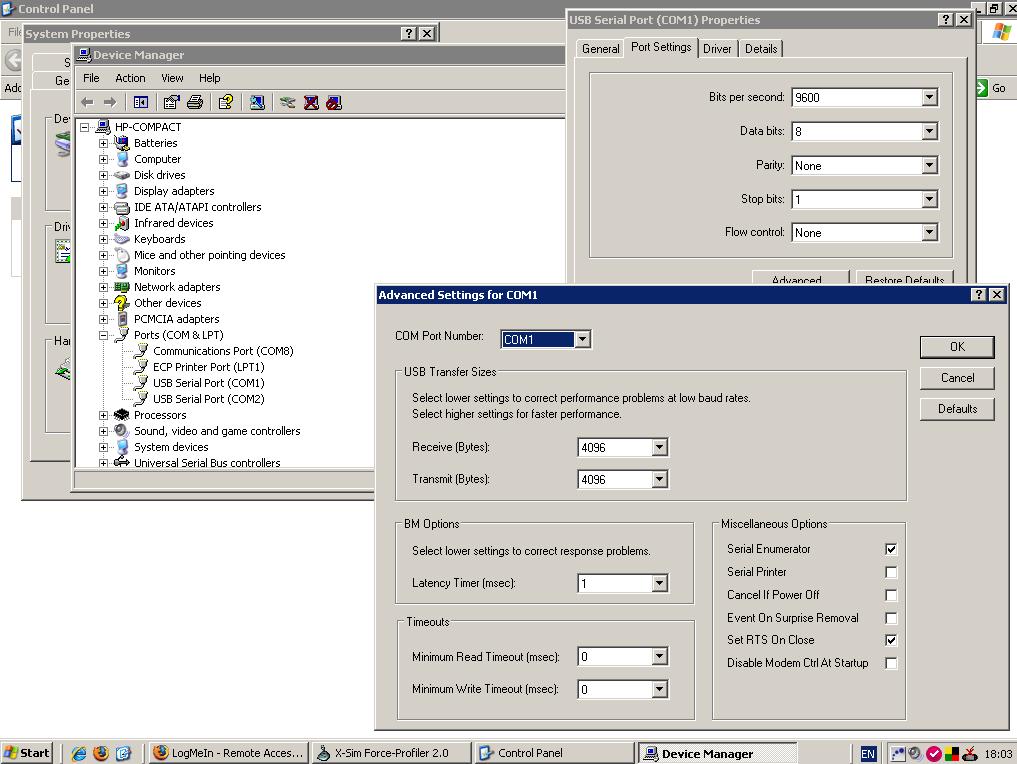Open the Minimum Read Timeout dropdown
Viewport: 1017px width, 764px height.
pos(659,656)
